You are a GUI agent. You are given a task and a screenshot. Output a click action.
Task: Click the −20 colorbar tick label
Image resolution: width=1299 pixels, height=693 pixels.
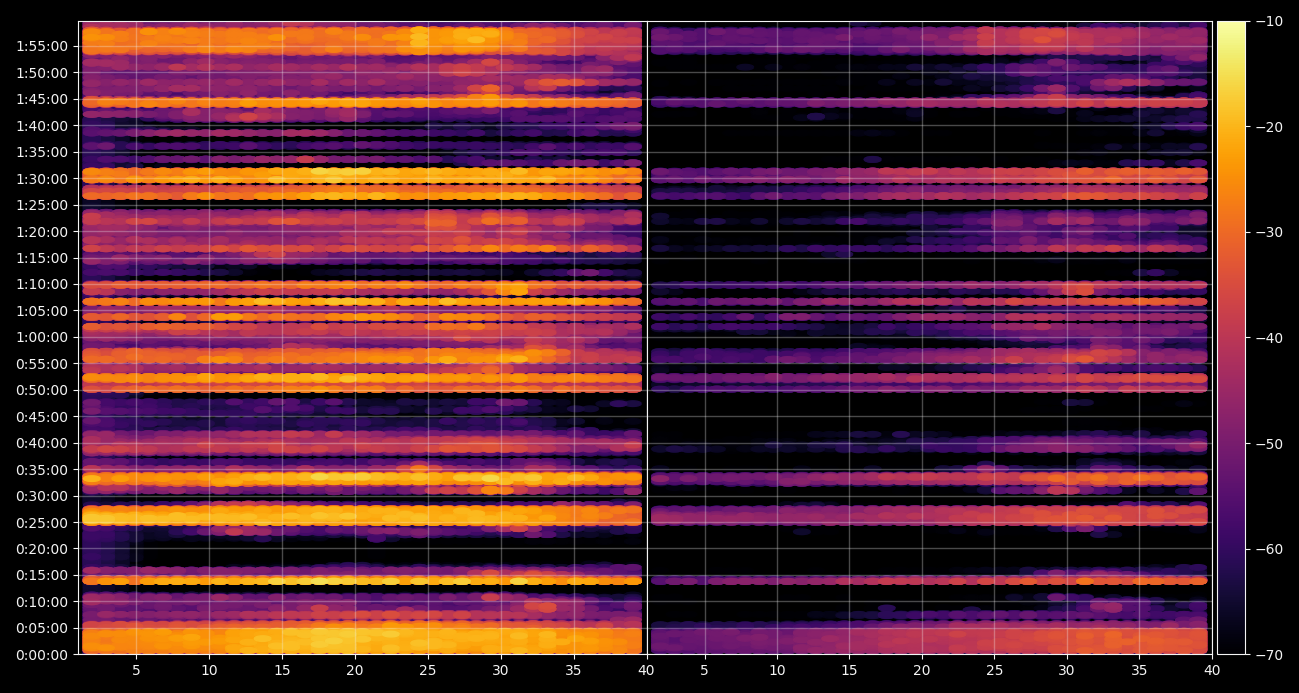[x=1270, y=127]
